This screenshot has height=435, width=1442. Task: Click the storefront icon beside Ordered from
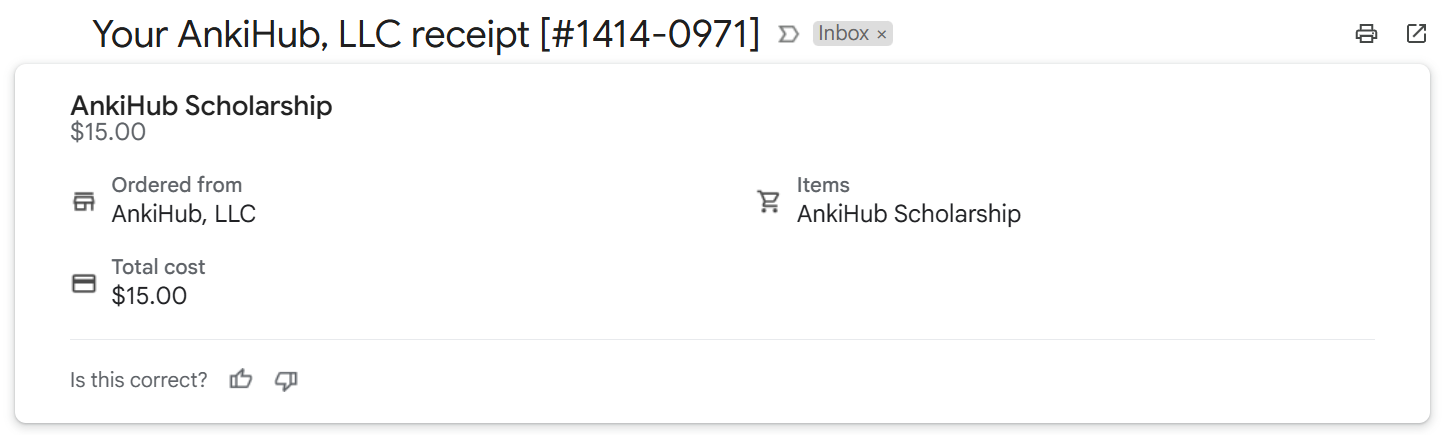coord(84,201)
